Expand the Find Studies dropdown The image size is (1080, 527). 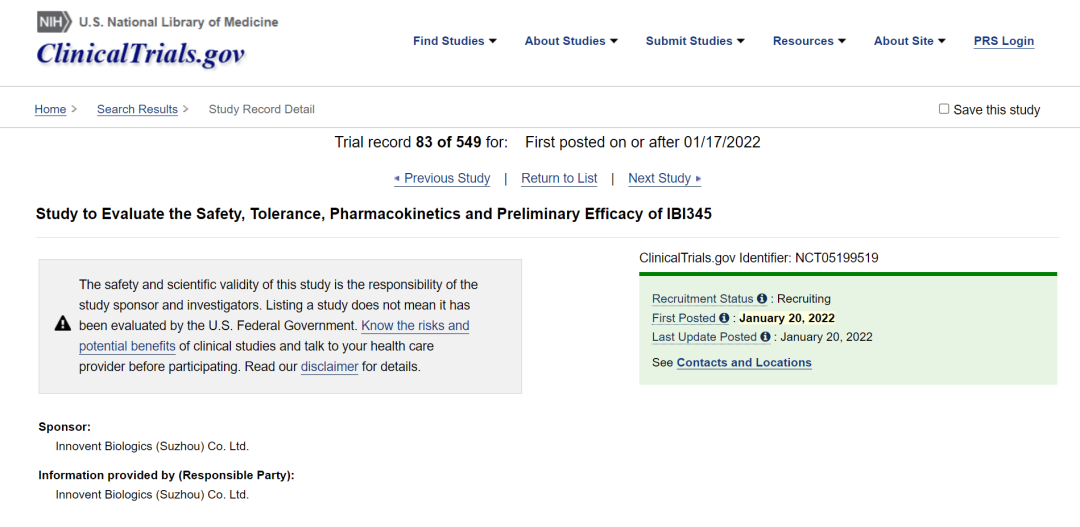(x=455, y=41)
